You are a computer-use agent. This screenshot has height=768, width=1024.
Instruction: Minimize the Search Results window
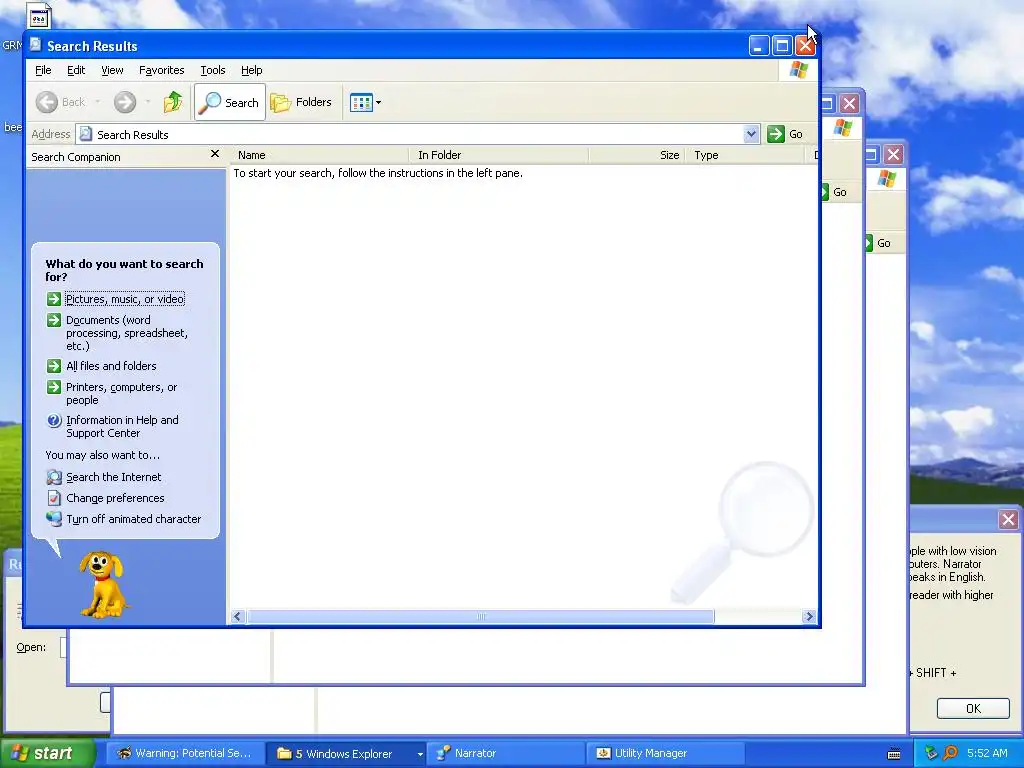coord(758,46)
